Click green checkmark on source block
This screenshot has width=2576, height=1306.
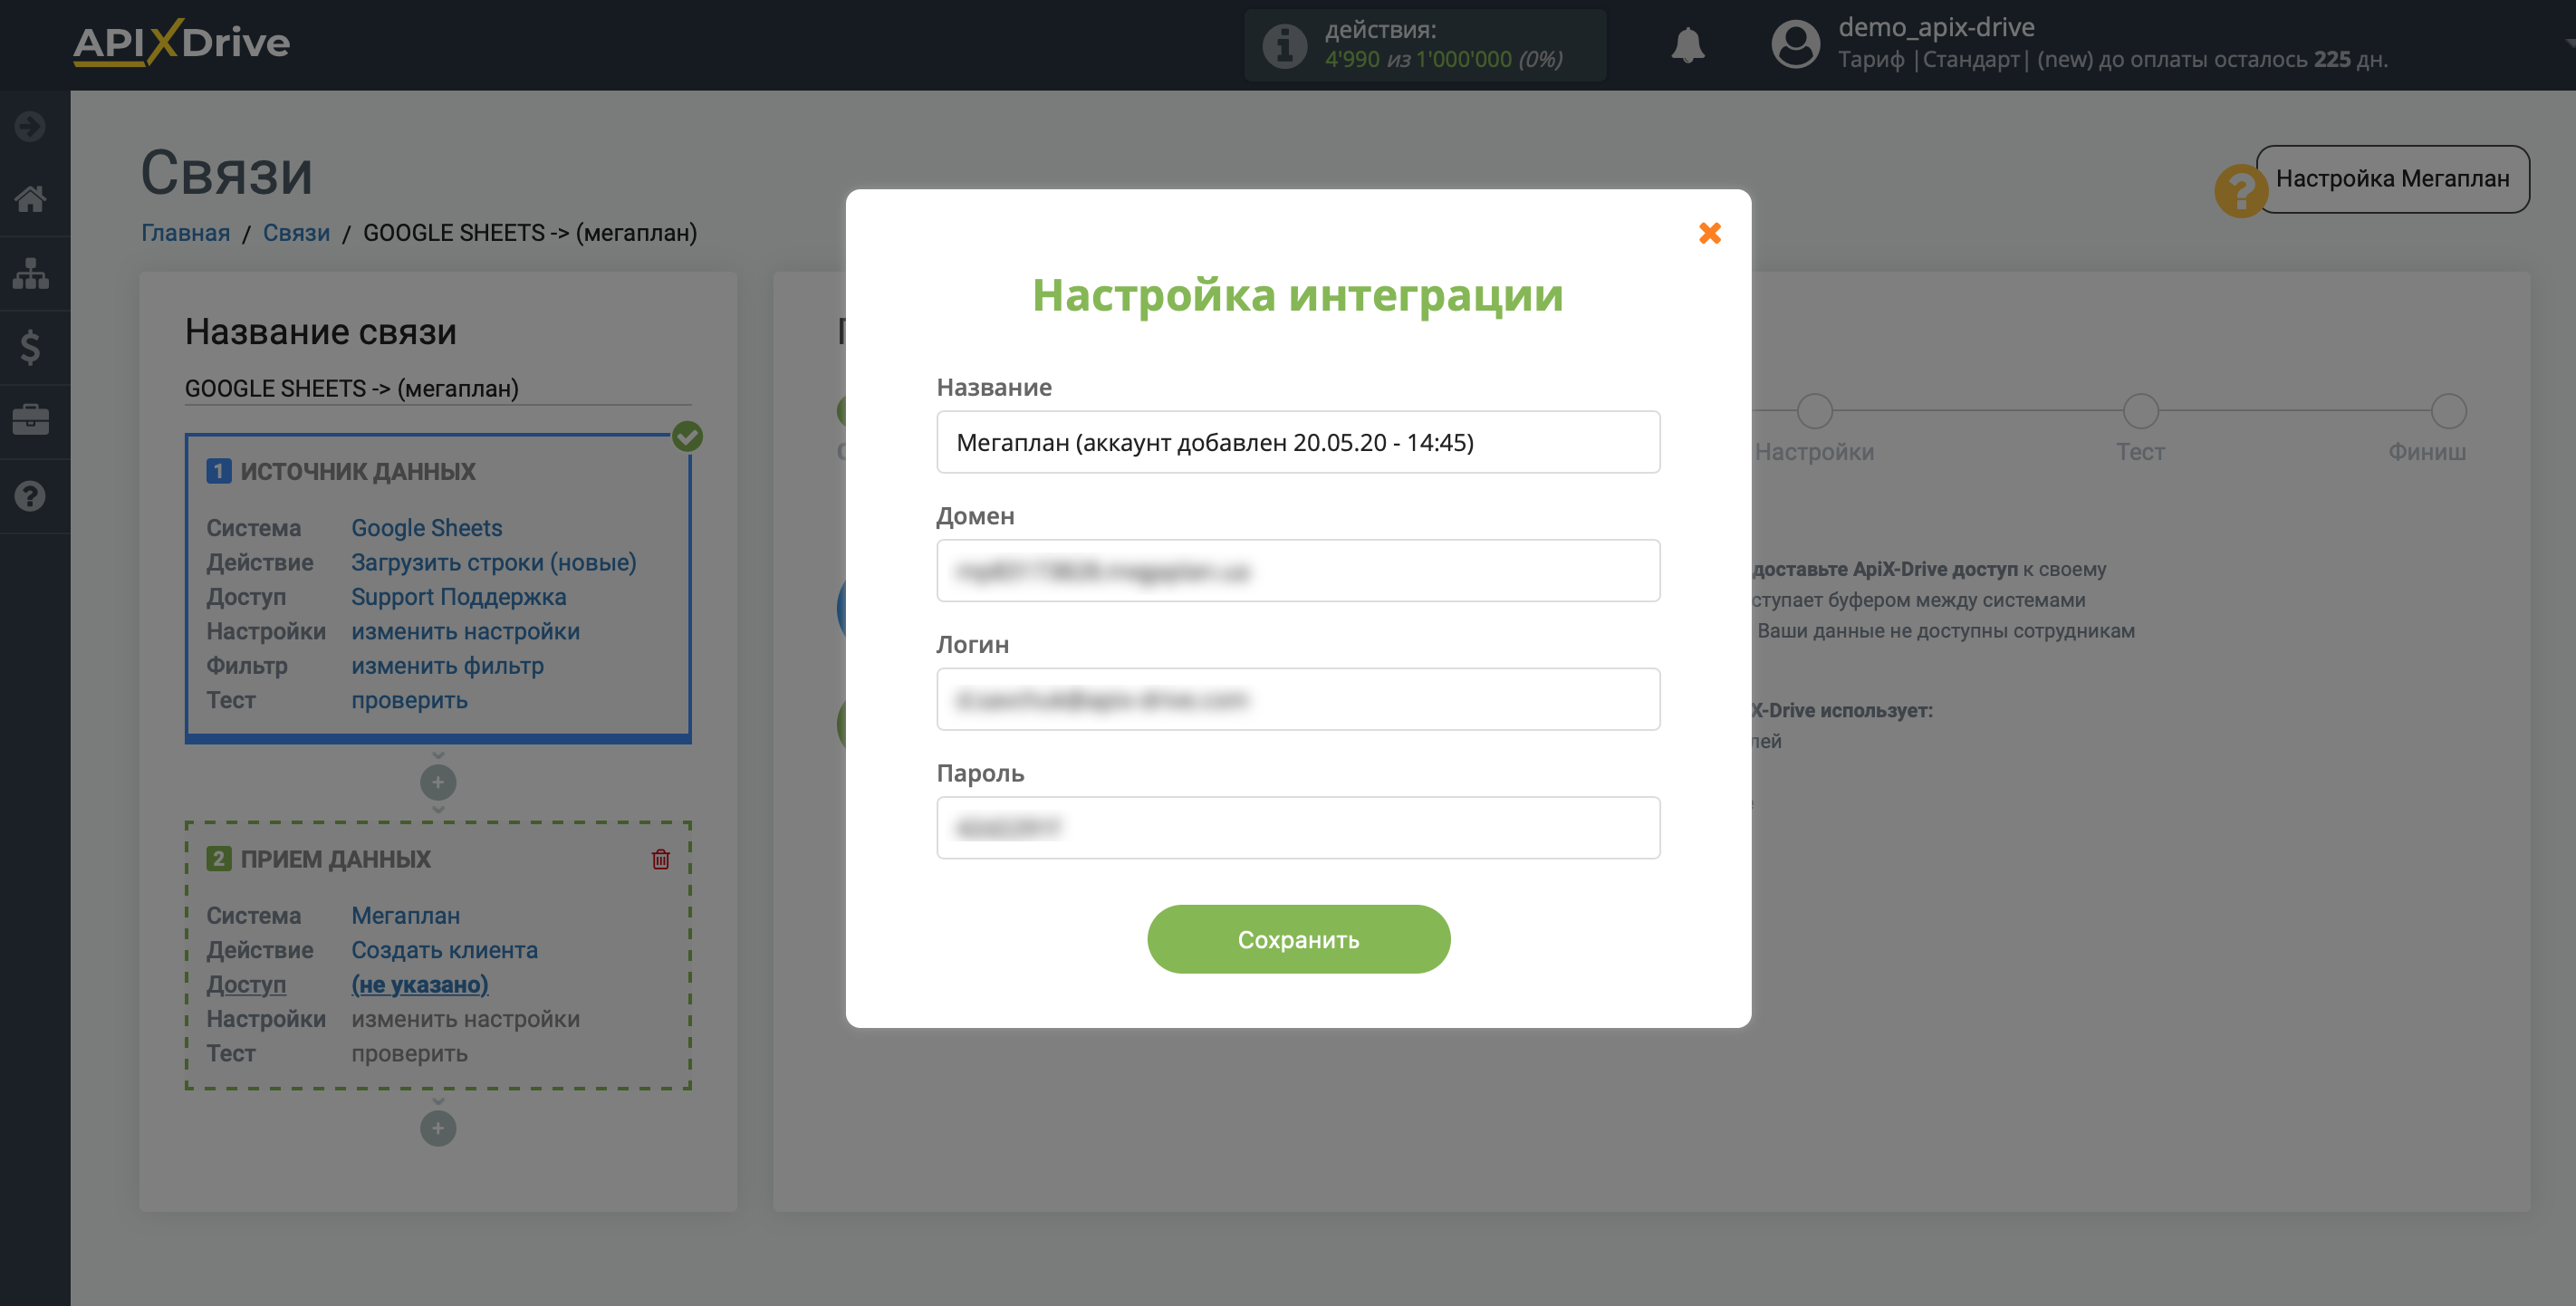click(687, 436)
